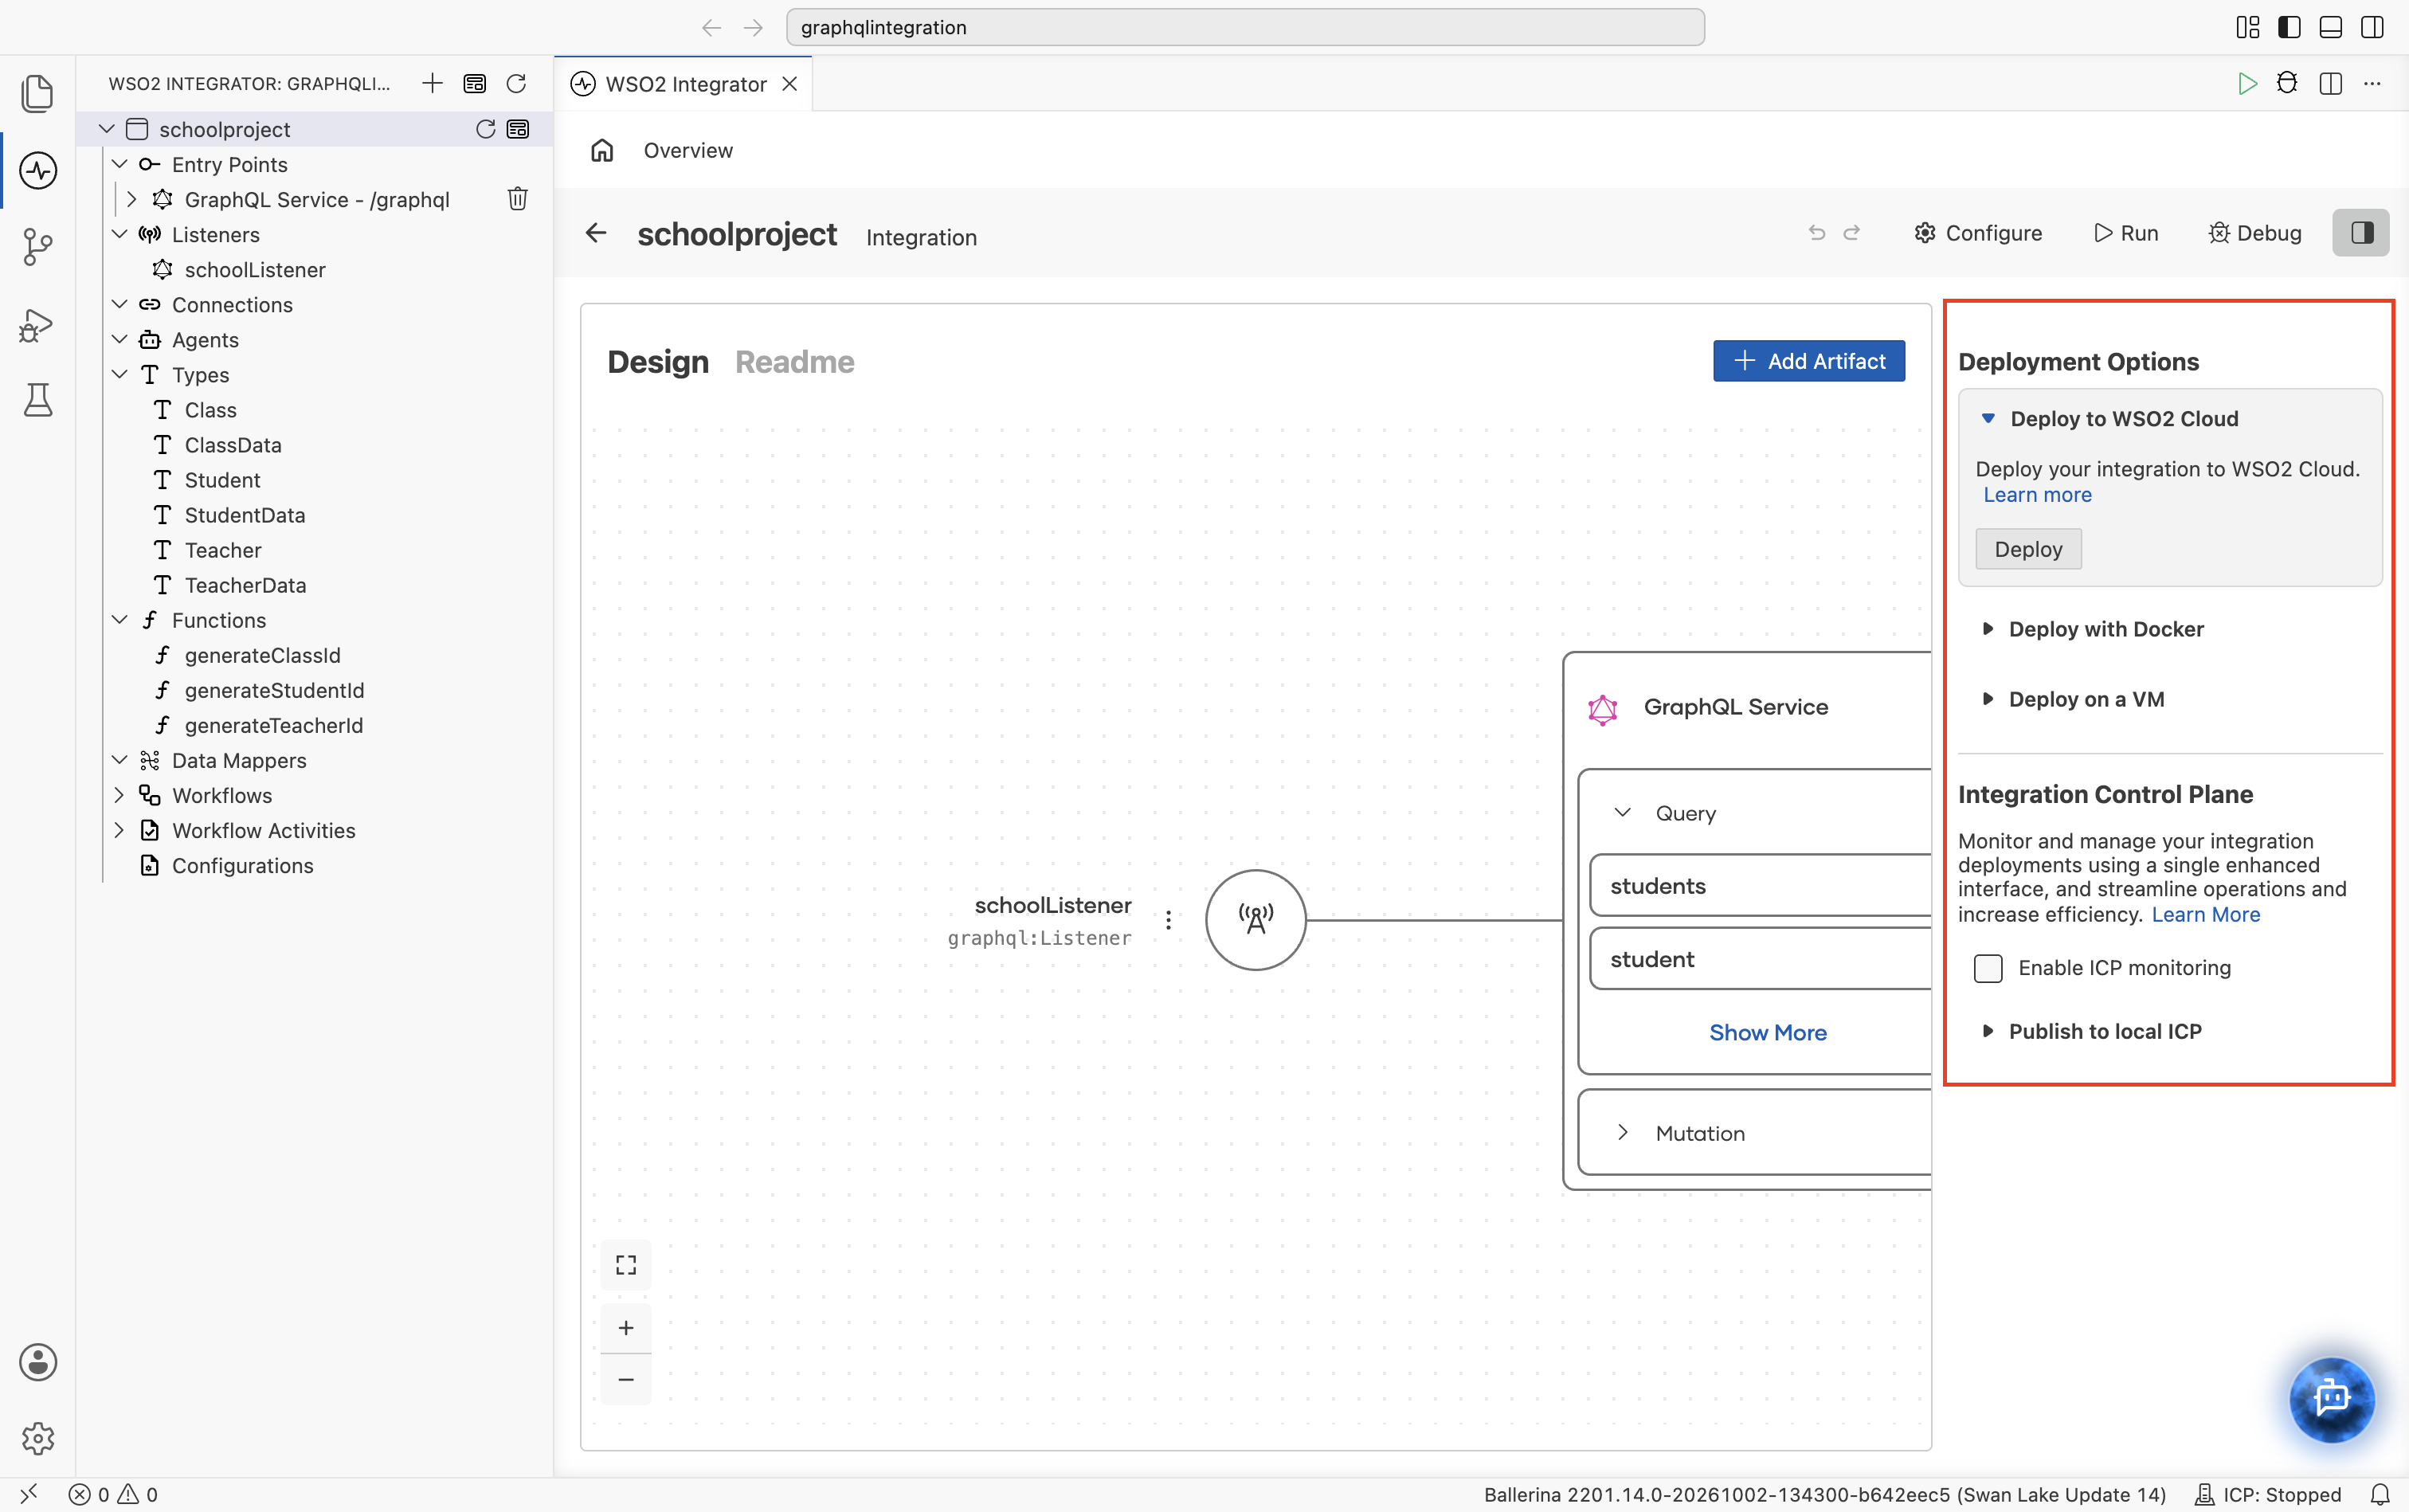Expand Publish to local ICP
This screenshot has height=1512, width=2409.
tap(2091, 1031)
